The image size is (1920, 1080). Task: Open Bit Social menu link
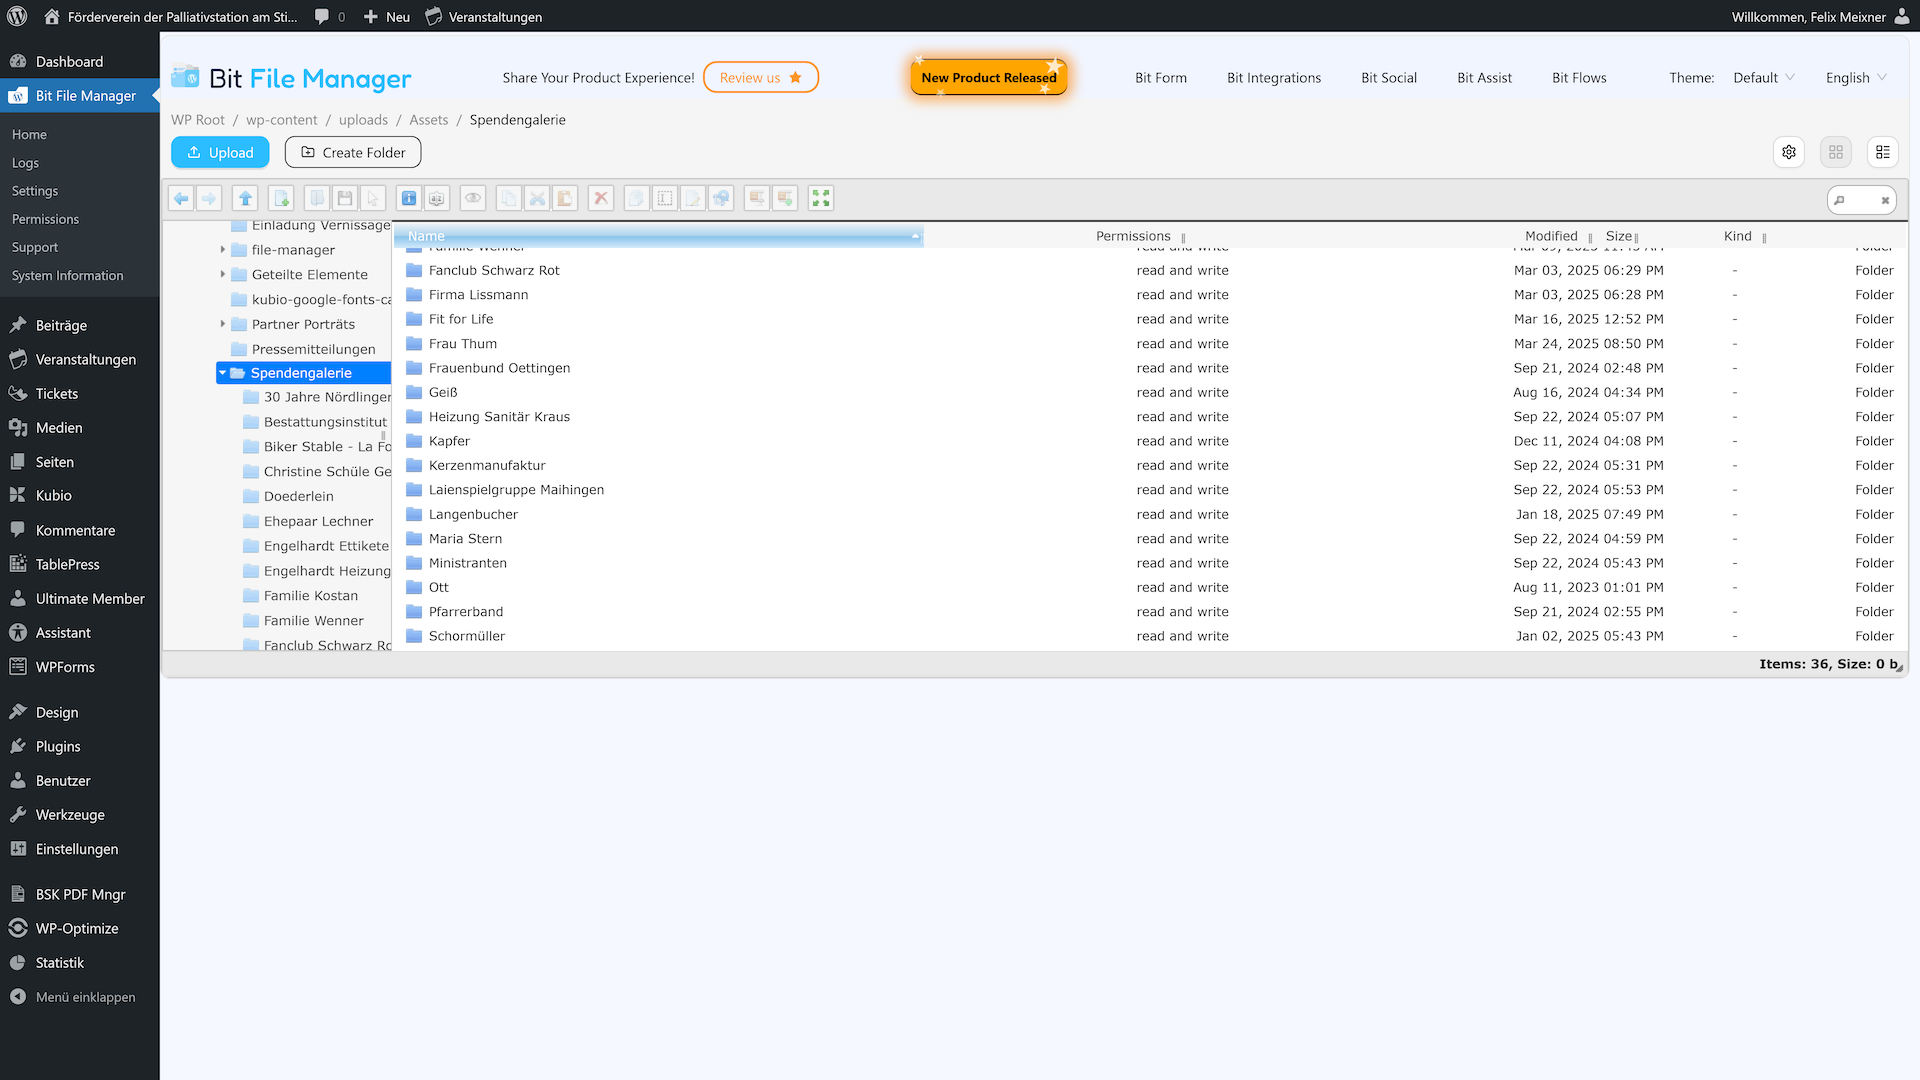pos(1388,77)
